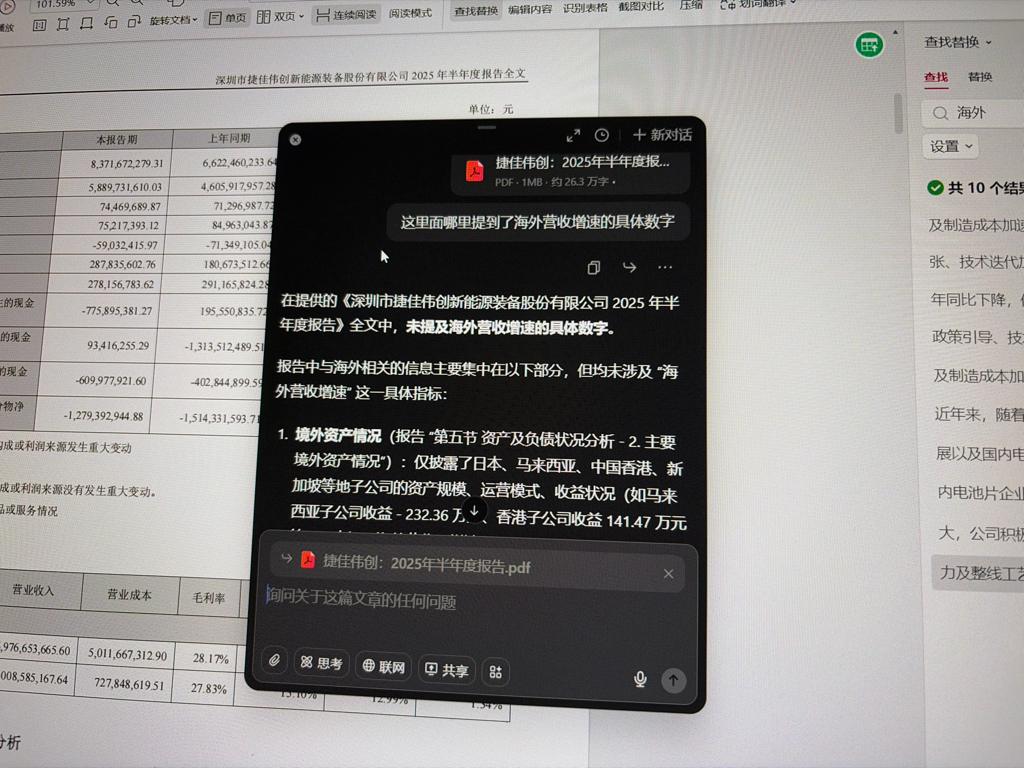Viewport: 1024px width, 768px height.
Task: Click the fit-page-height icon in toolbar
Action: [x=63, y=24]
